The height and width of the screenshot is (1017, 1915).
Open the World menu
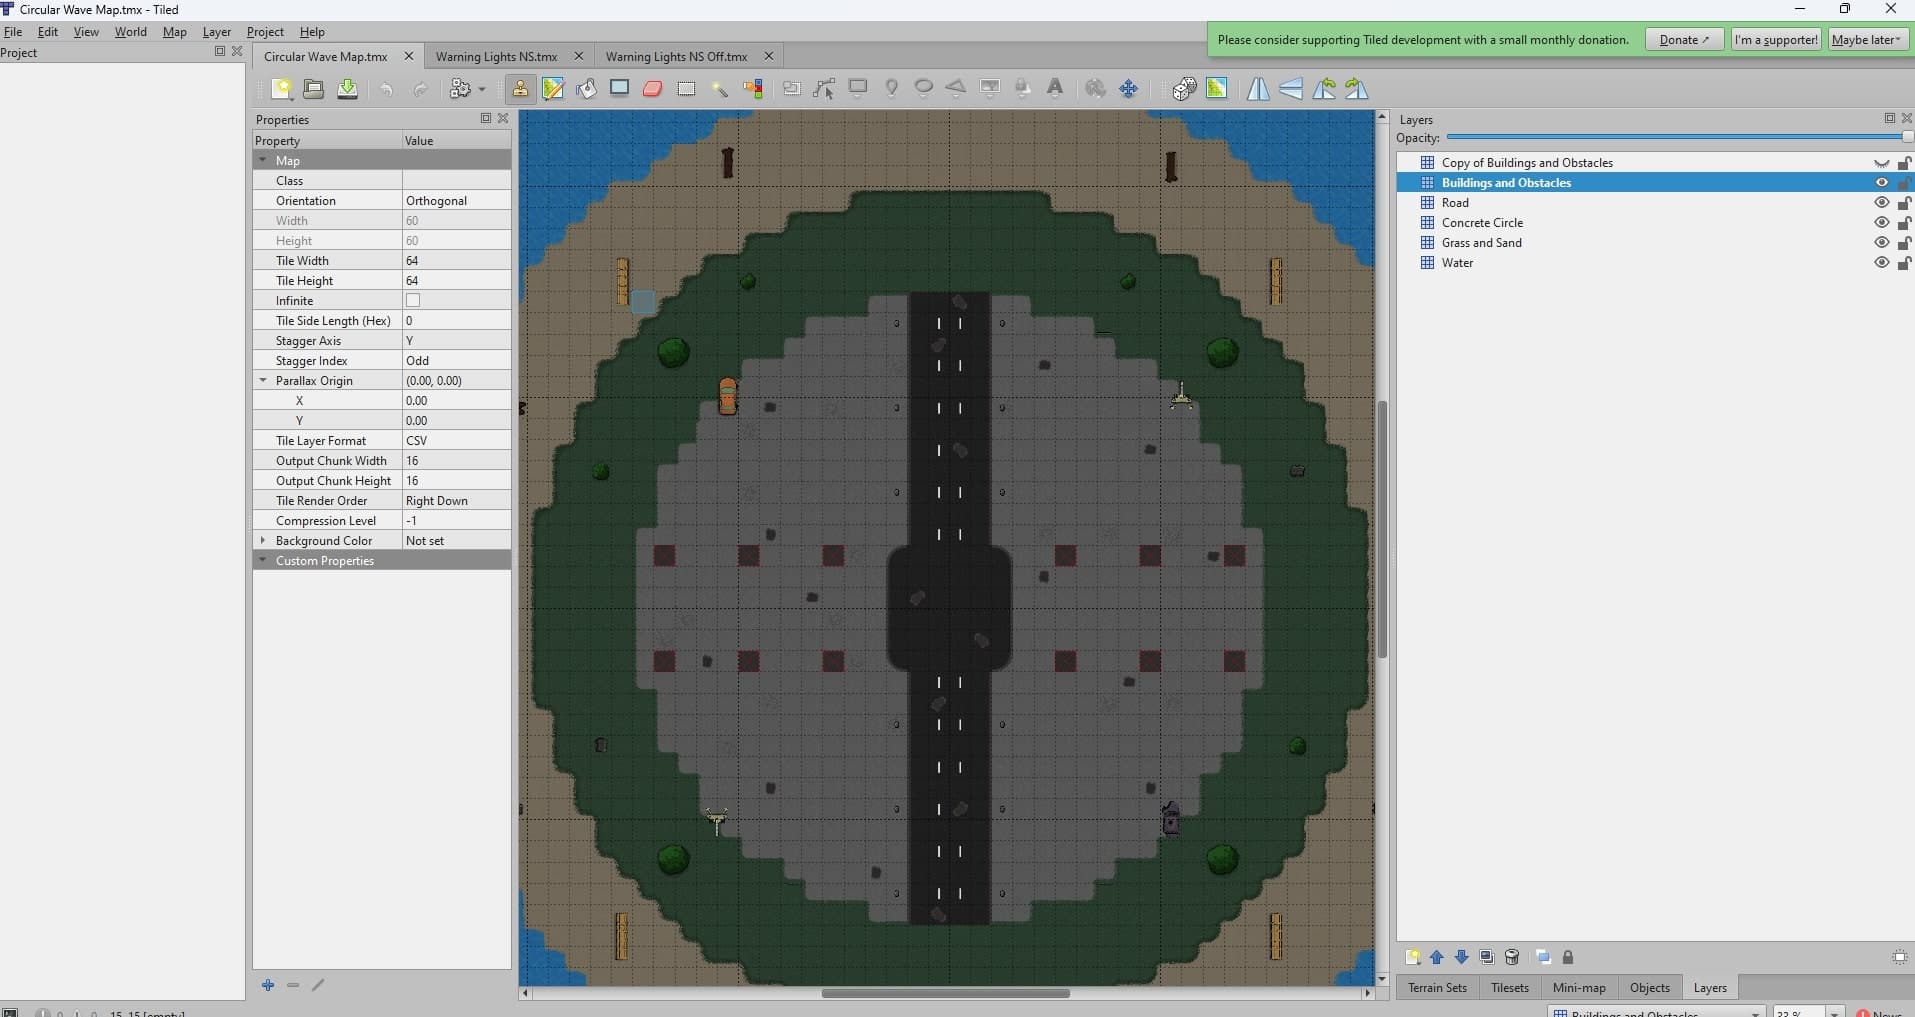(131, 31)
